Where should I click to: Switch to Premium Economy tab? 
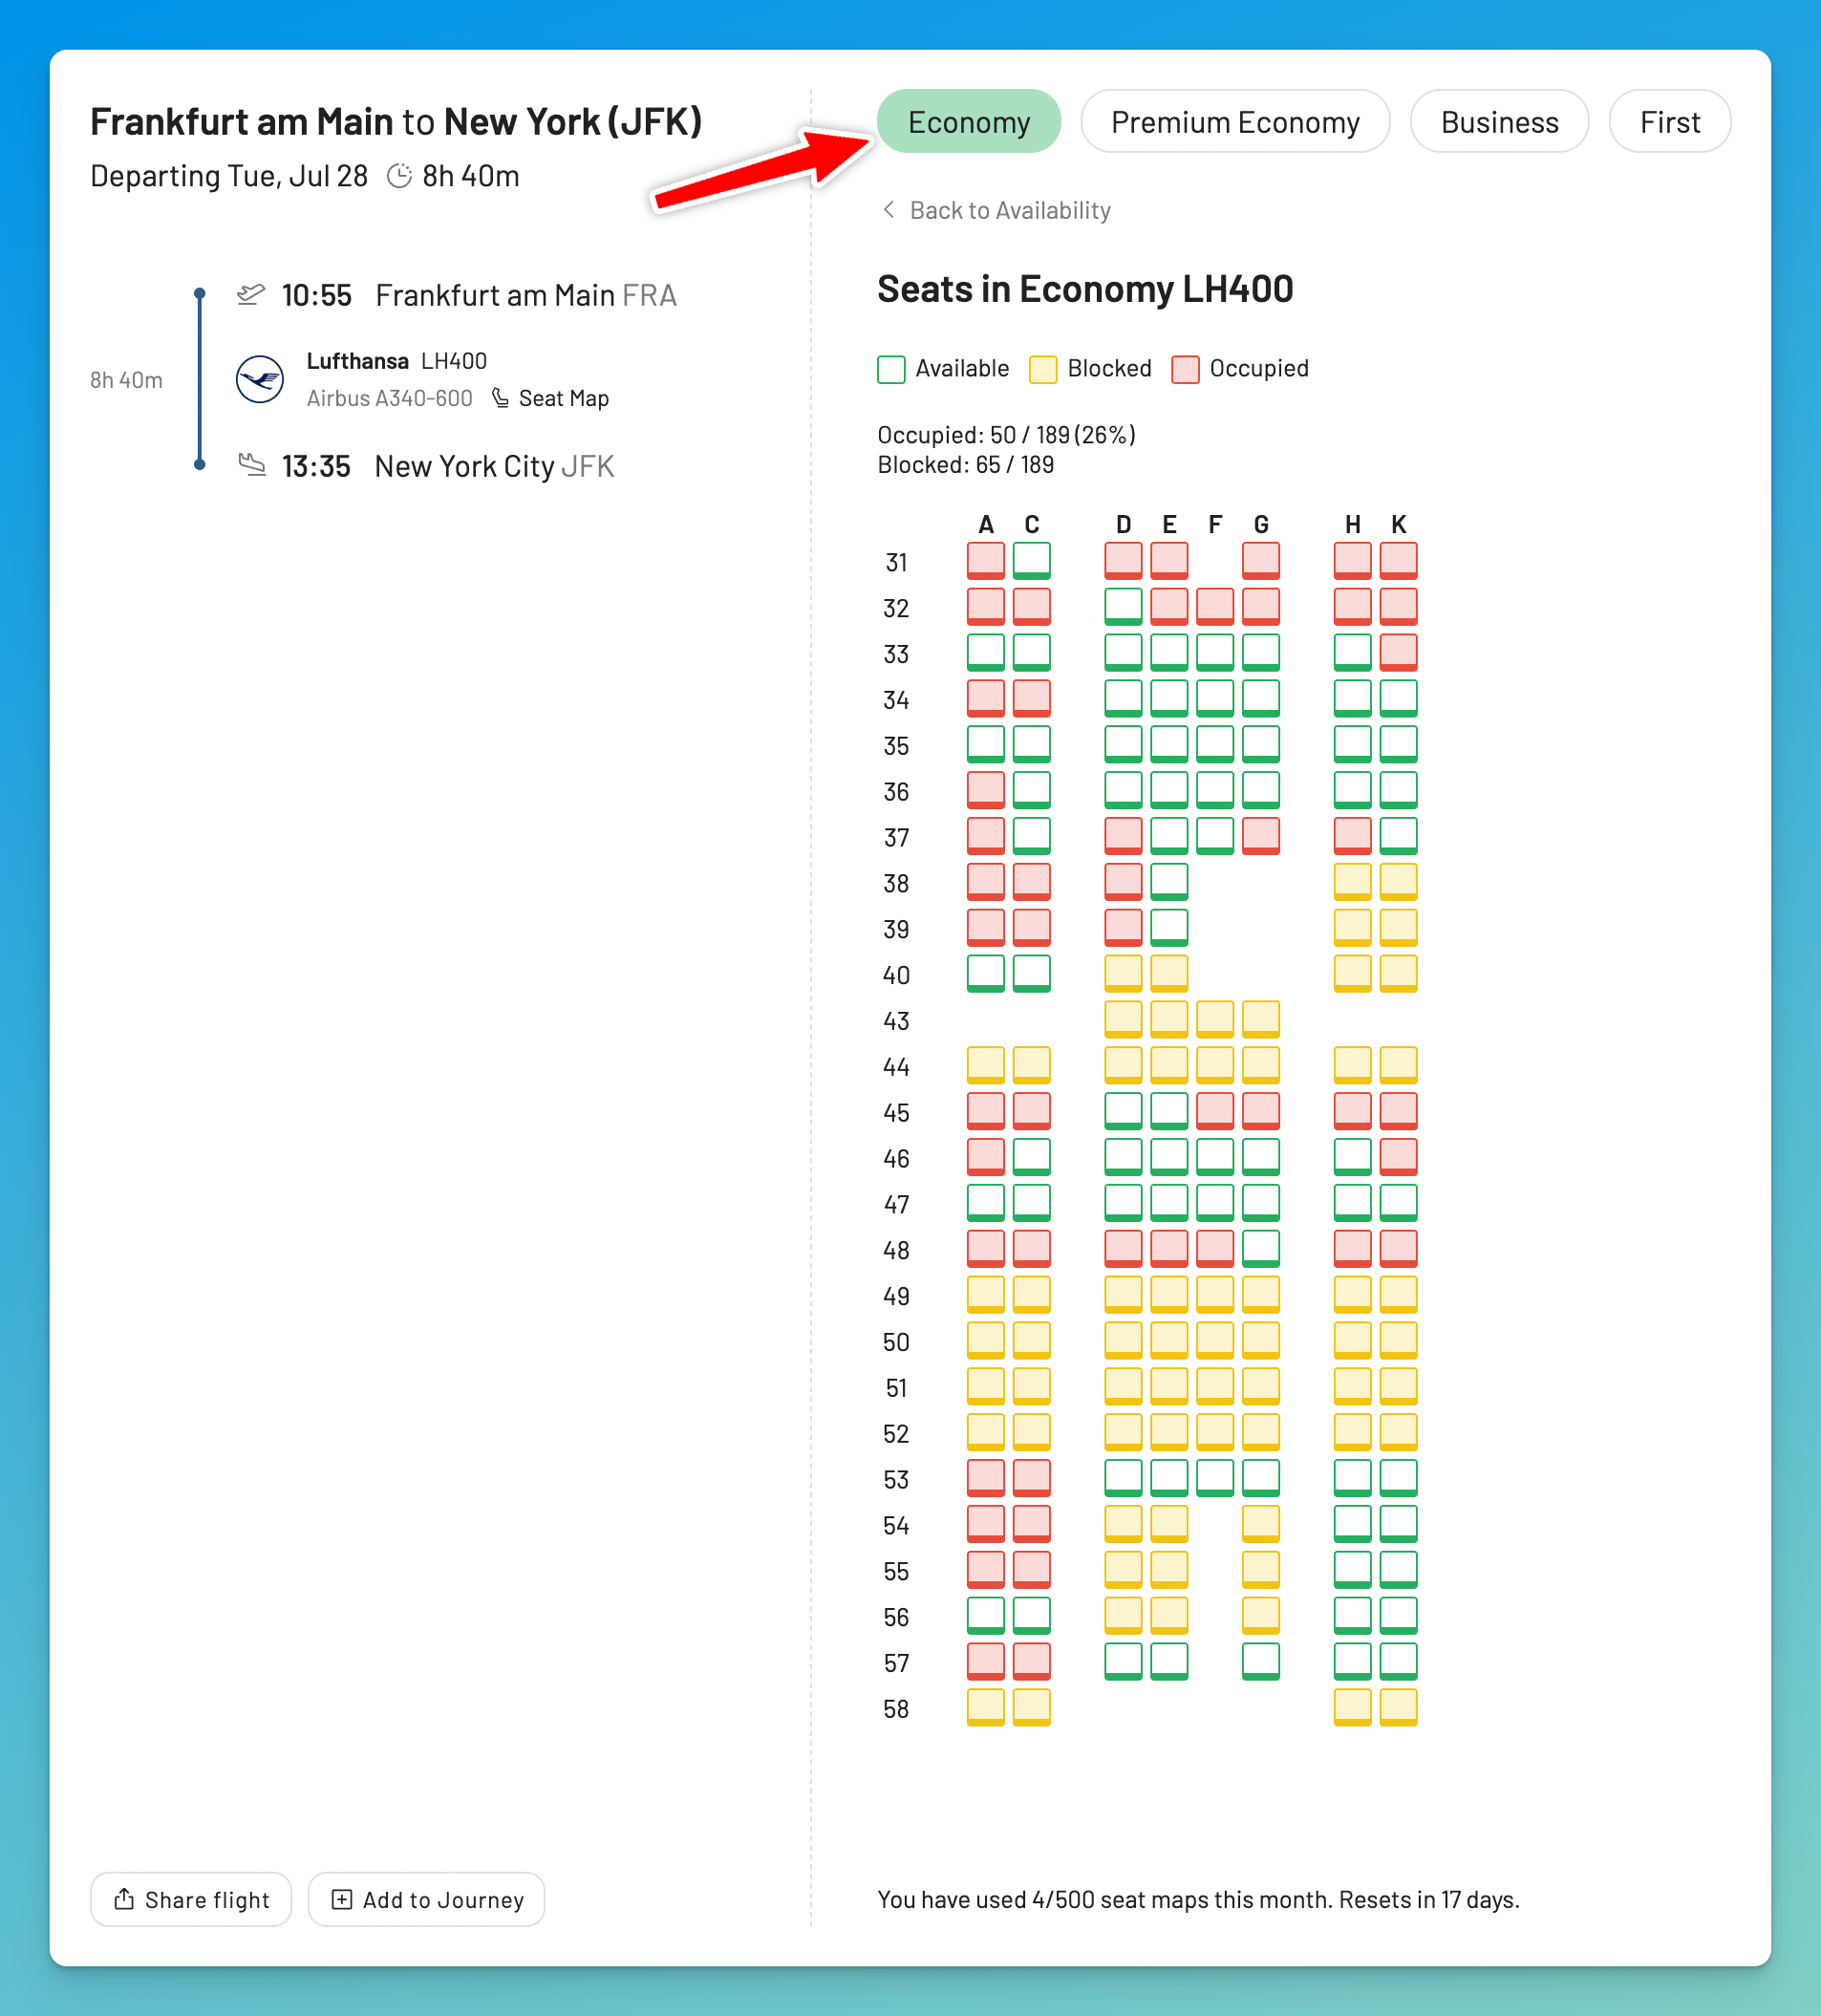pyautogui.click(x=1235, y=121)
